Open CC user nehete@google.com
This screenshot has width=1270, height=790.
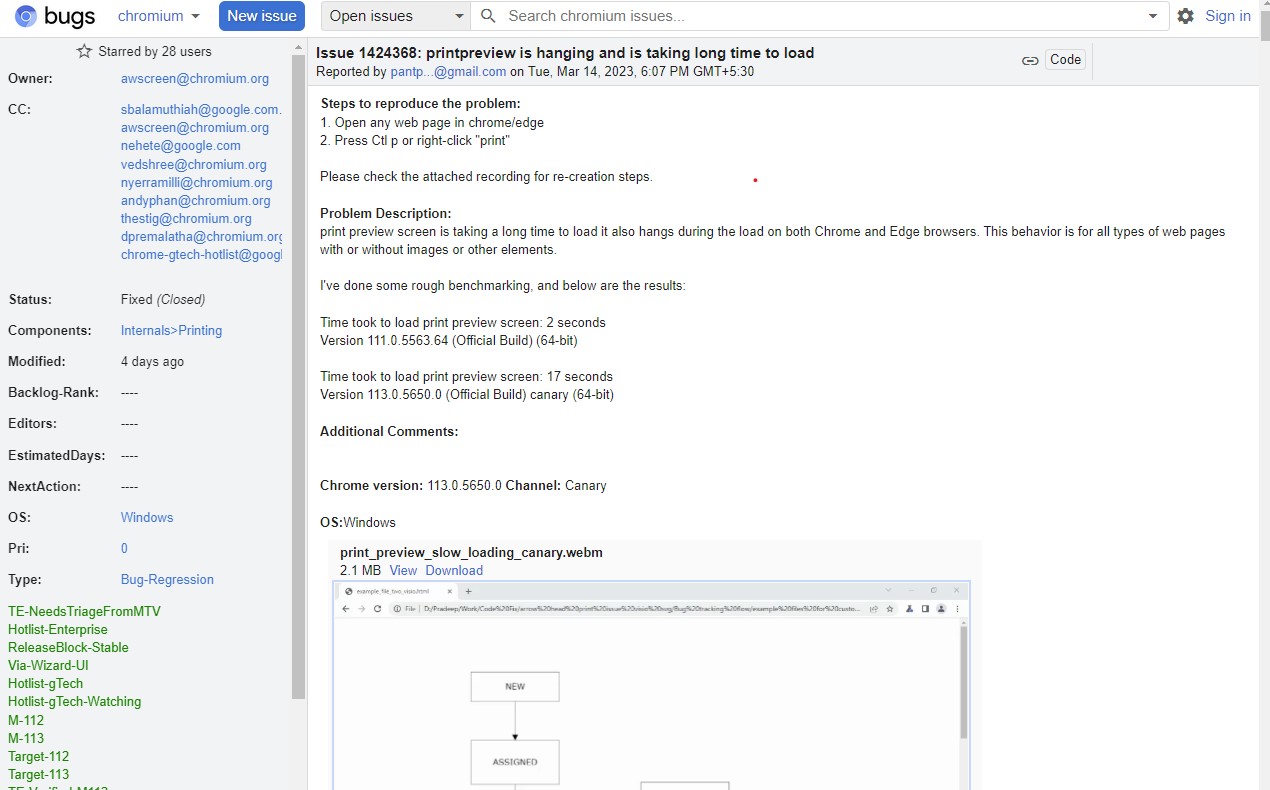[181, 146]
